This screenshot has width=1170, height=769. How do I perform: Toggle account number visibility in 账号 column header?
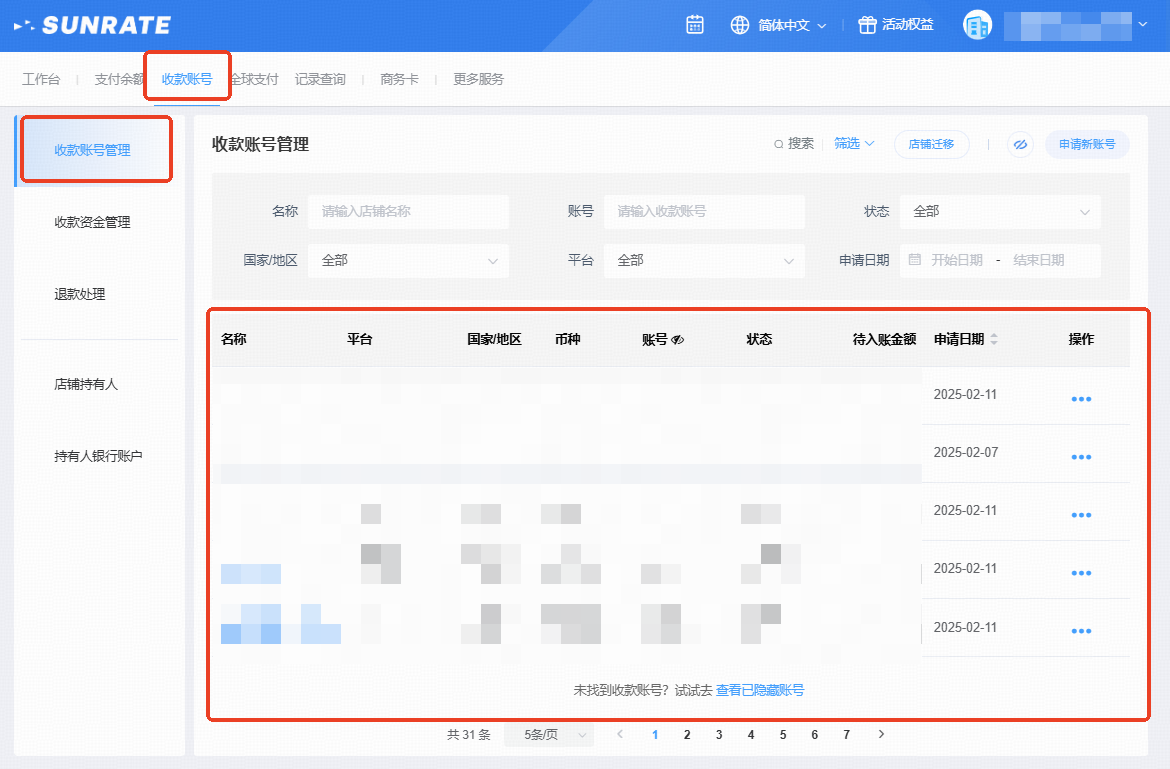[x=677, y=340]
